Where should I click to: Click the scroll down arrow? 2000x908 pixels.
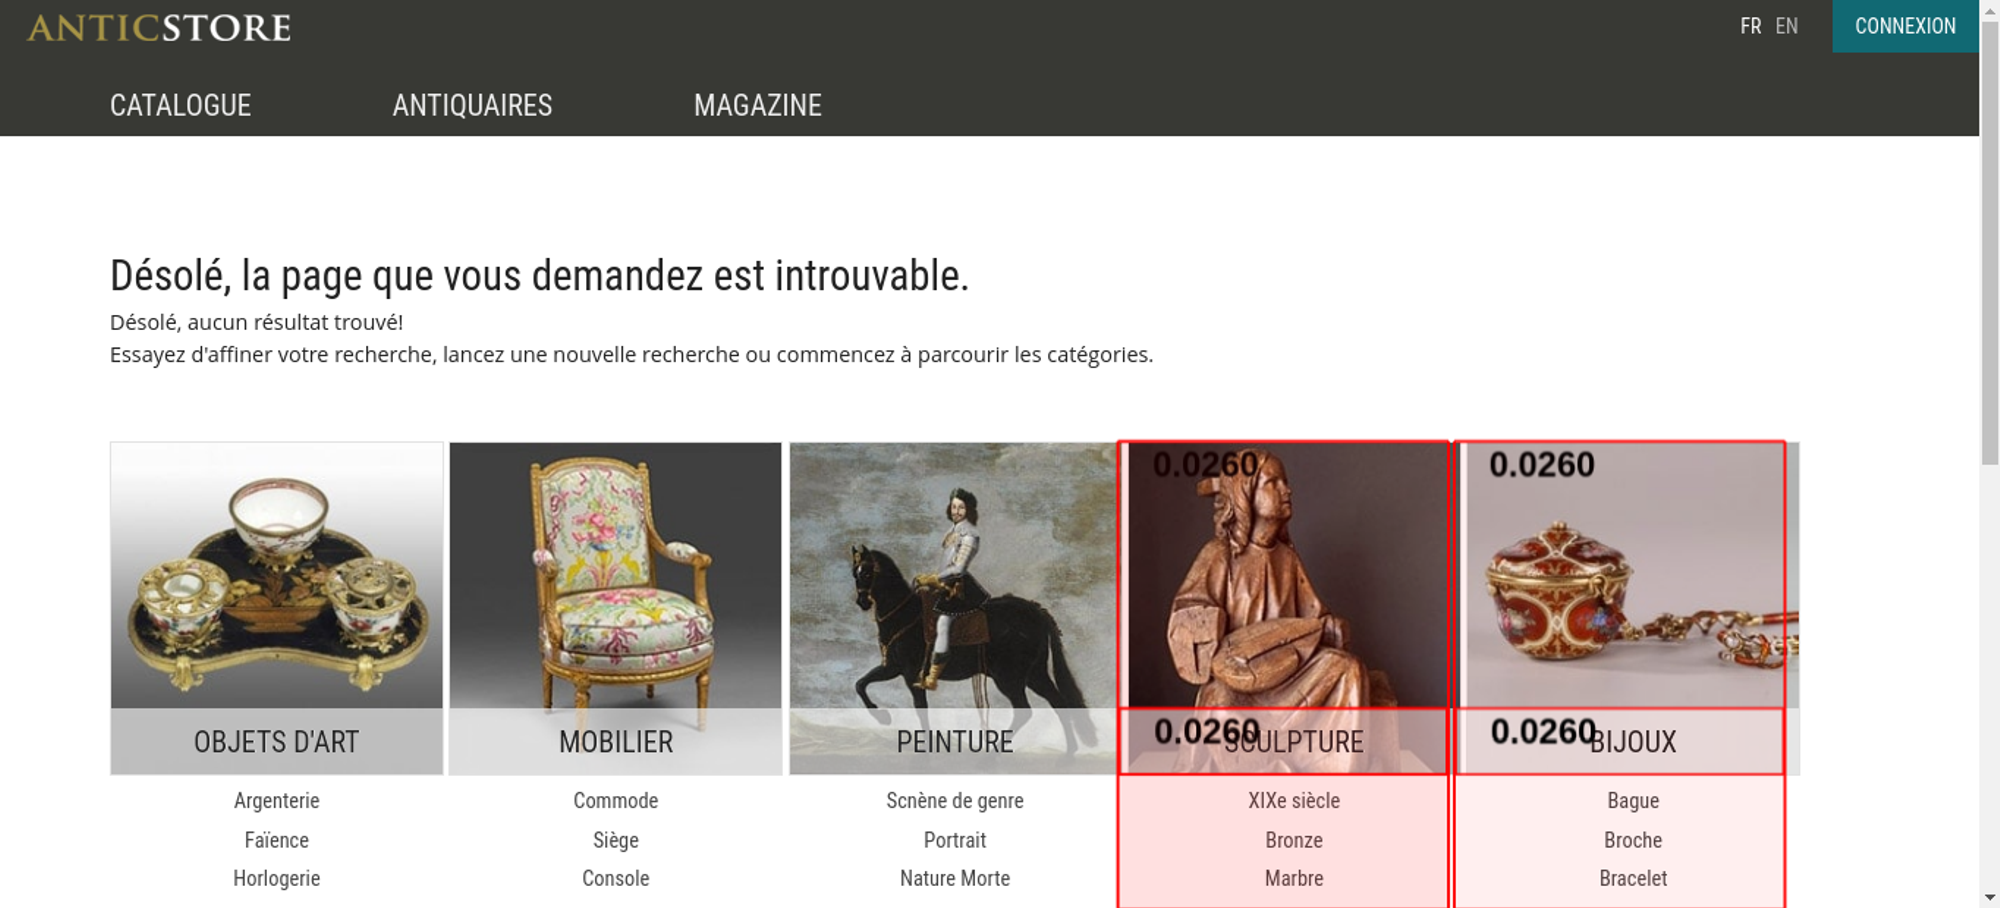1990,898
